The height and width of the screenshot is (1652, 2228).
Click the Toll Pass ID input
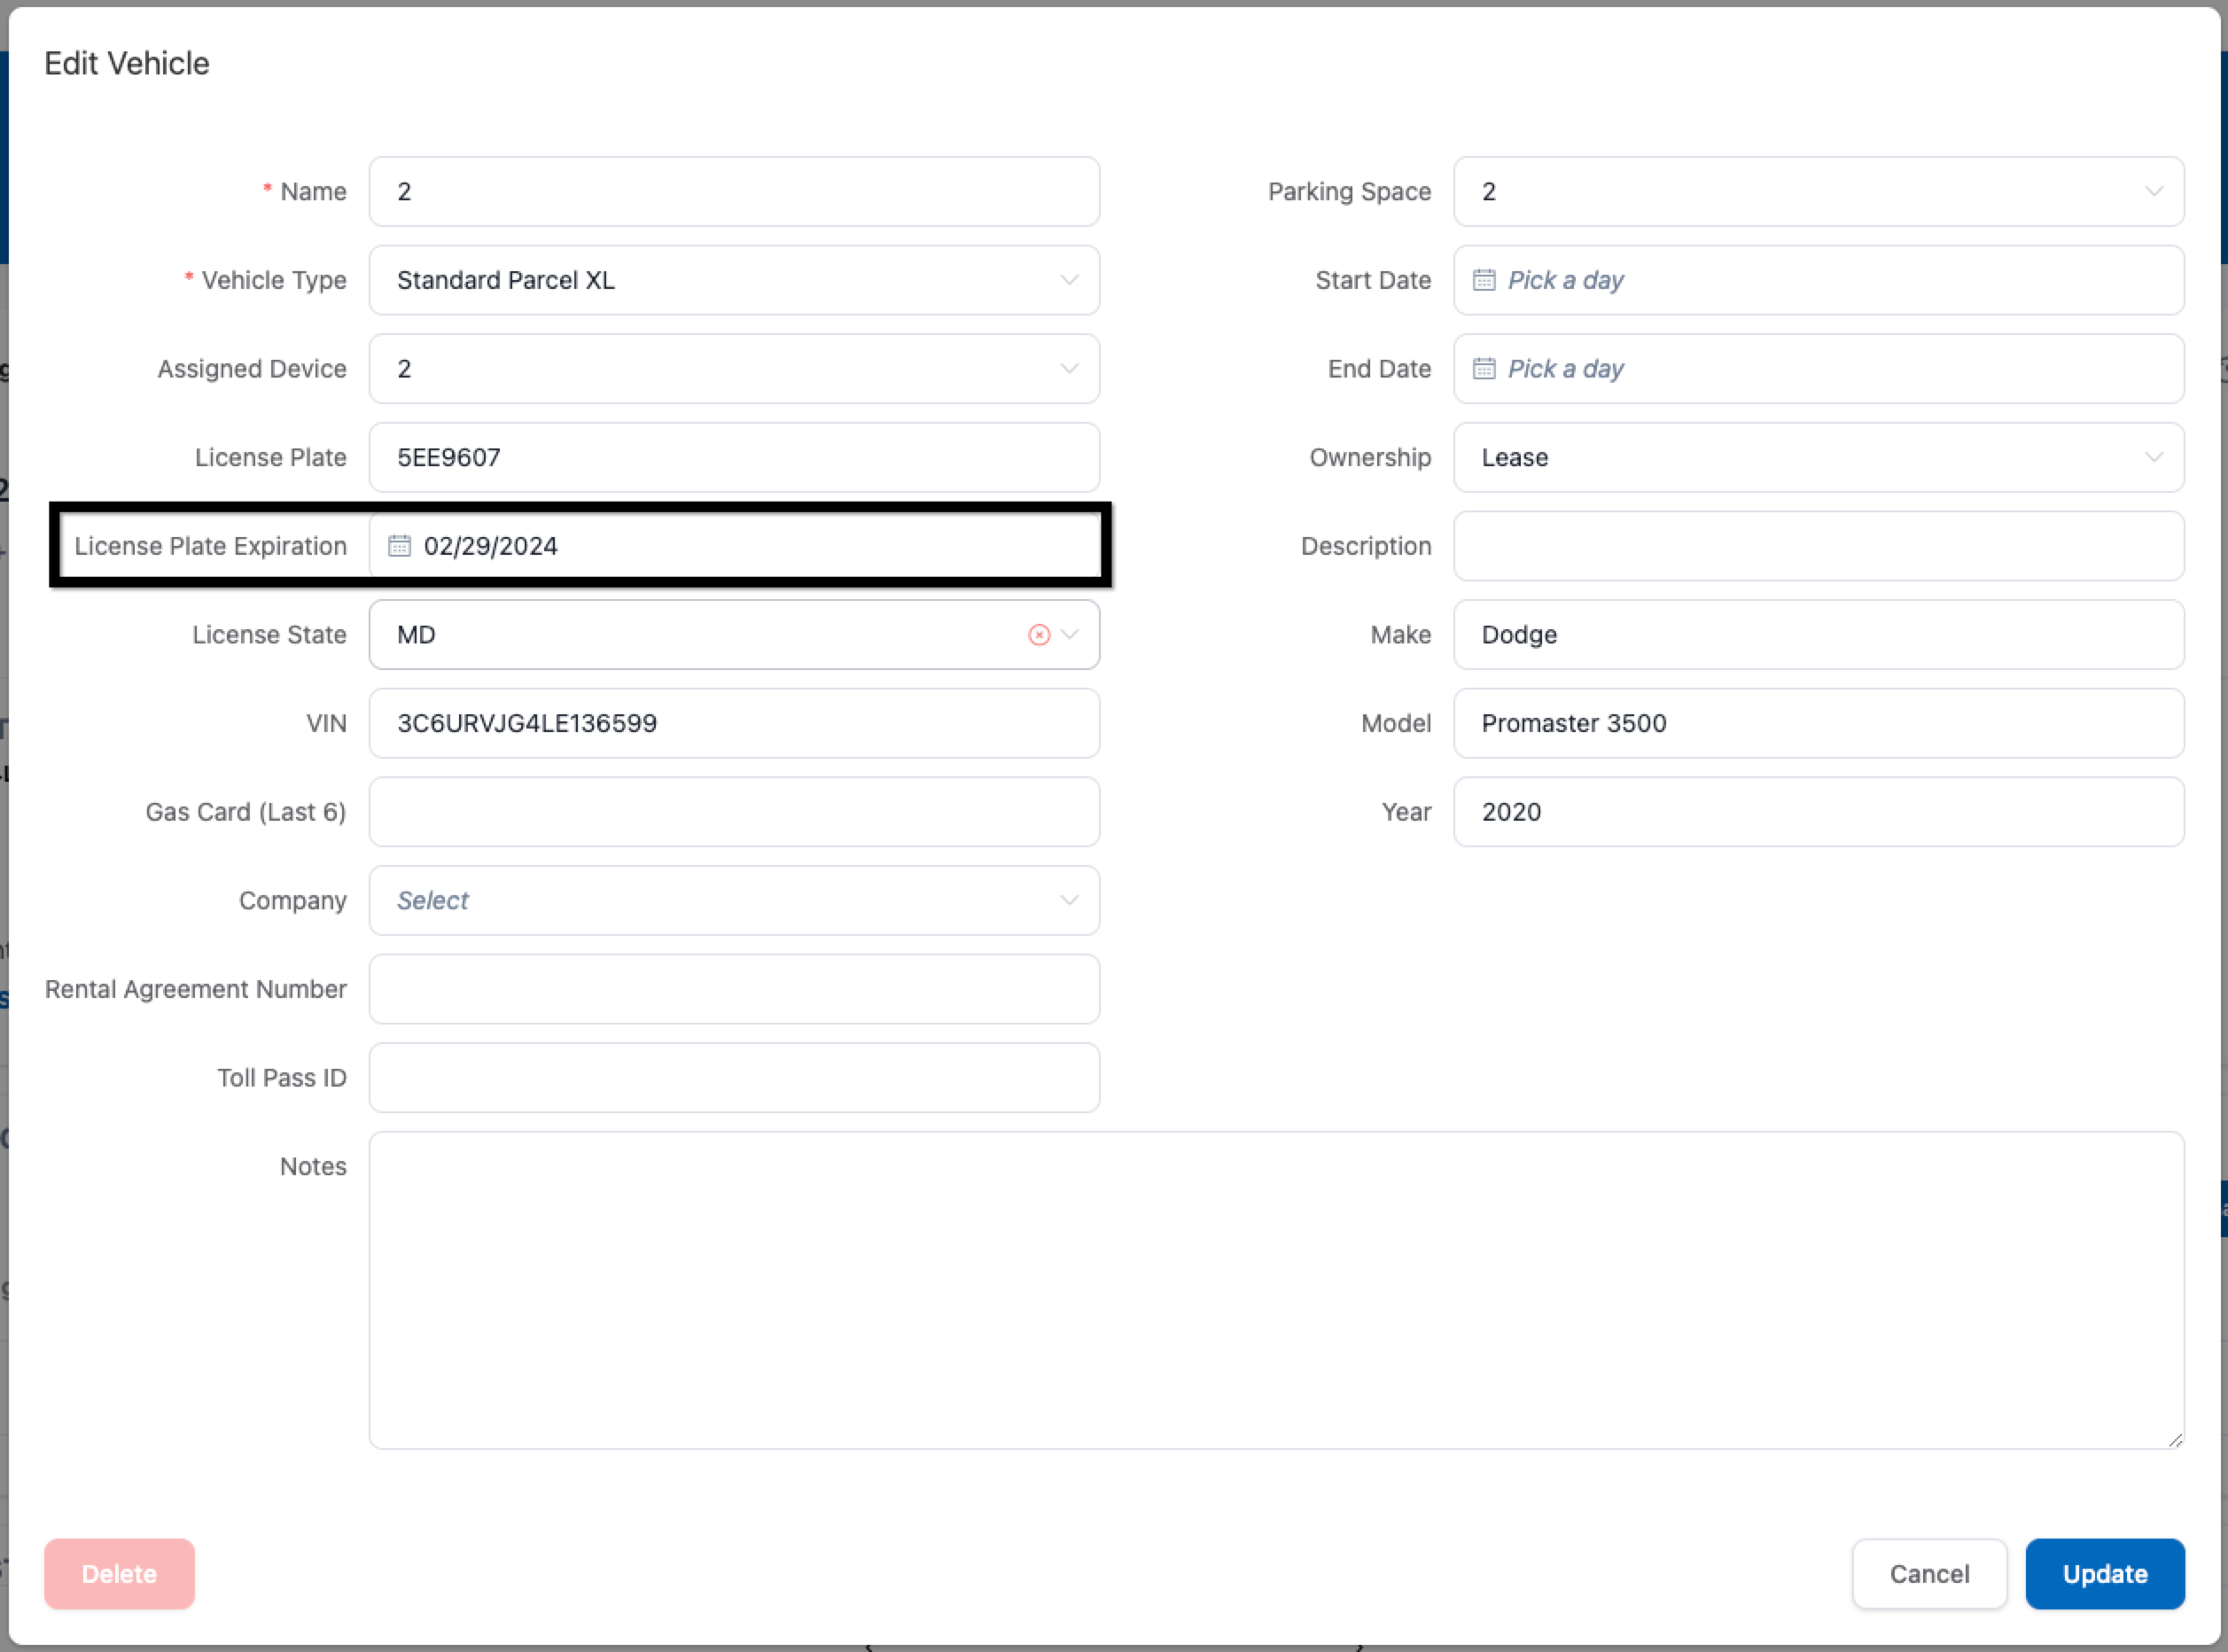pos(733,1078)
